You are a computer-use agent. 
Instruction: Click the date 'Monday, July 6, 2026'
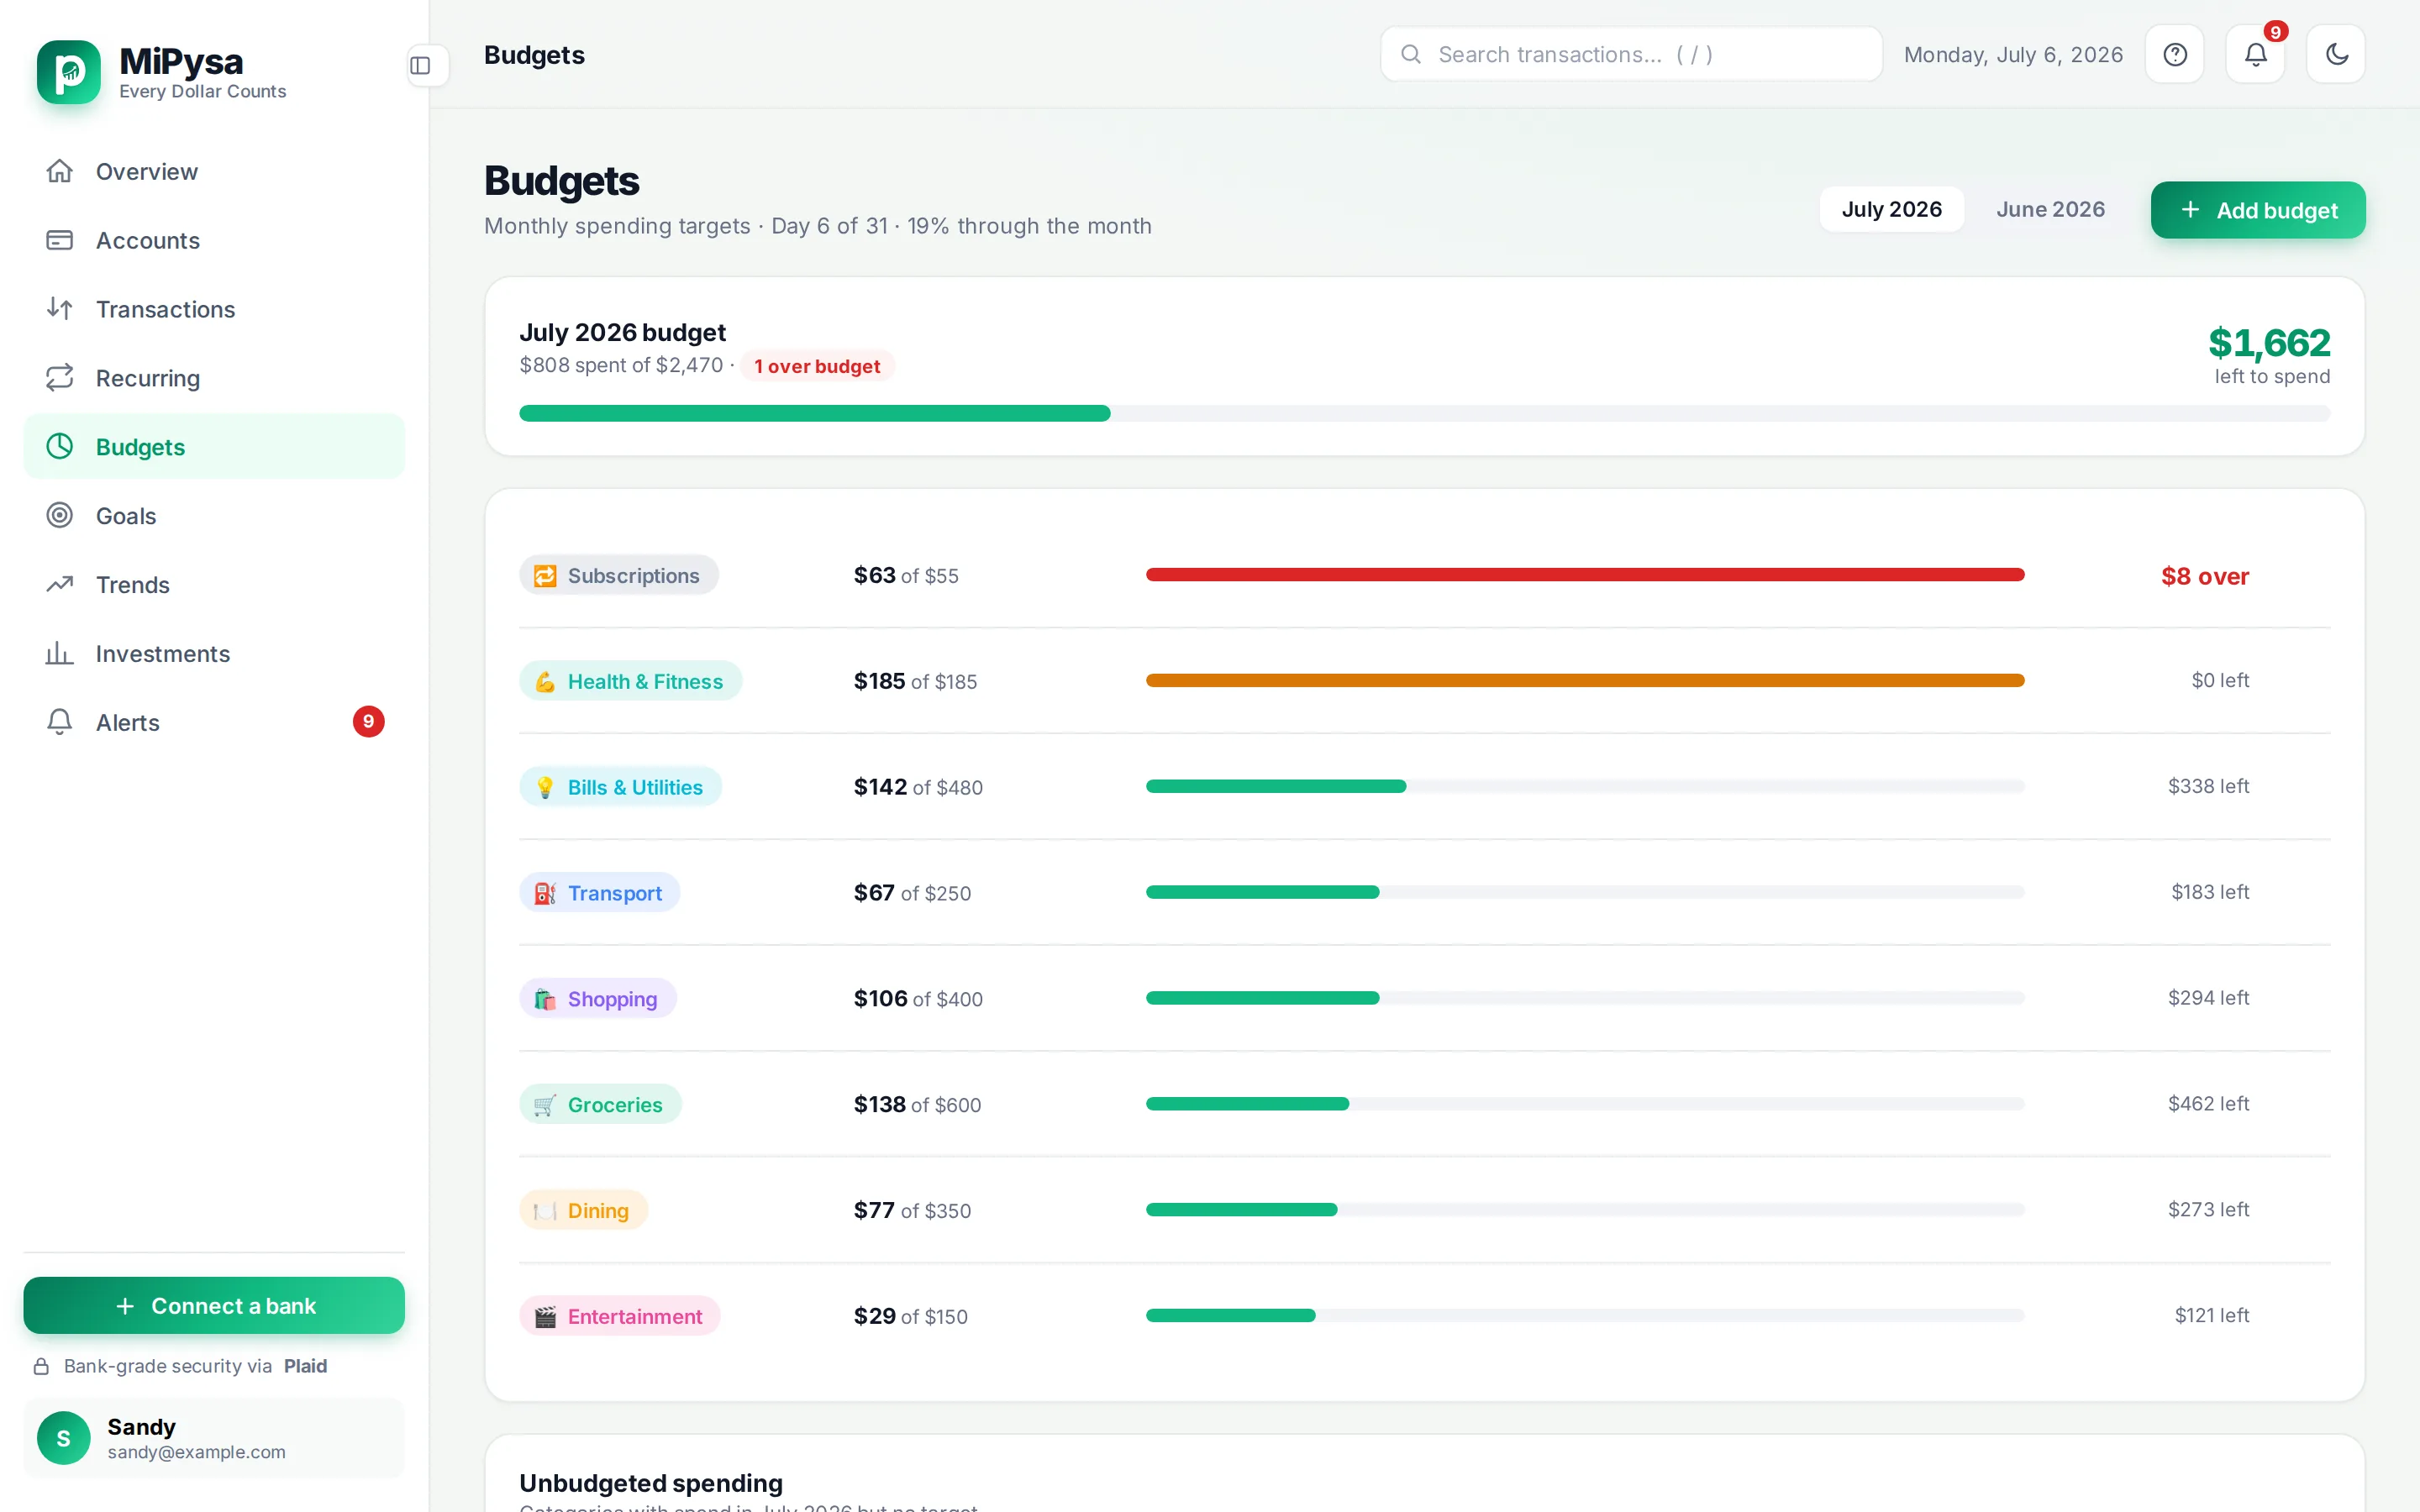(x=2013, y=55)
